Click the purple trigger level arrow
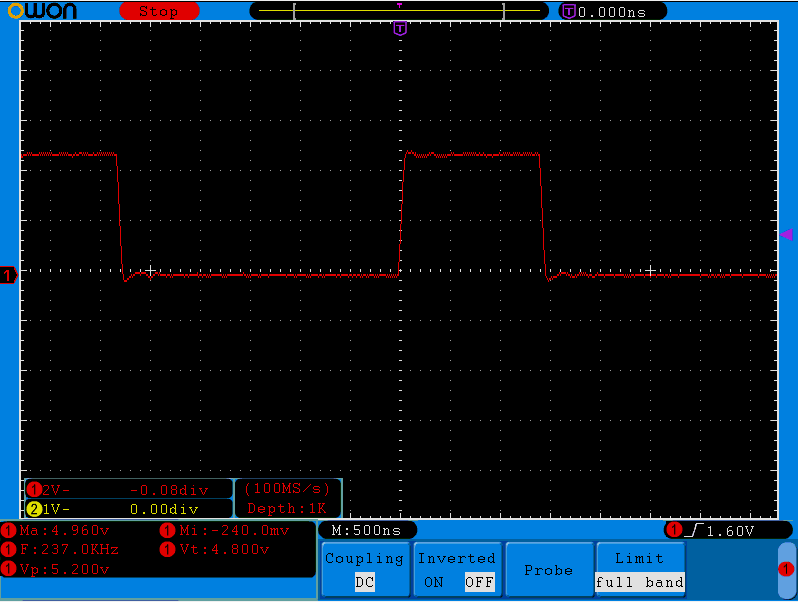 tap(786, 234)
